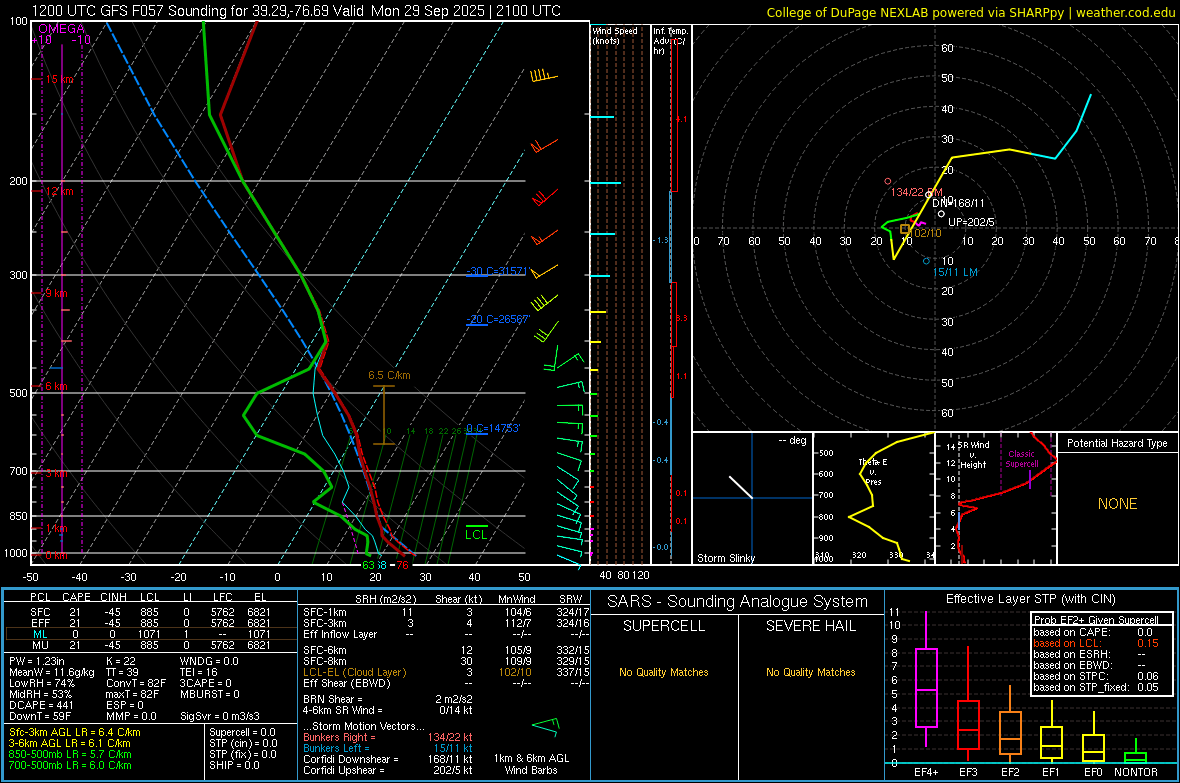Click the Wind Speed (knots) panel heading
1180x783 pixels.
click(x=615, y=35)
